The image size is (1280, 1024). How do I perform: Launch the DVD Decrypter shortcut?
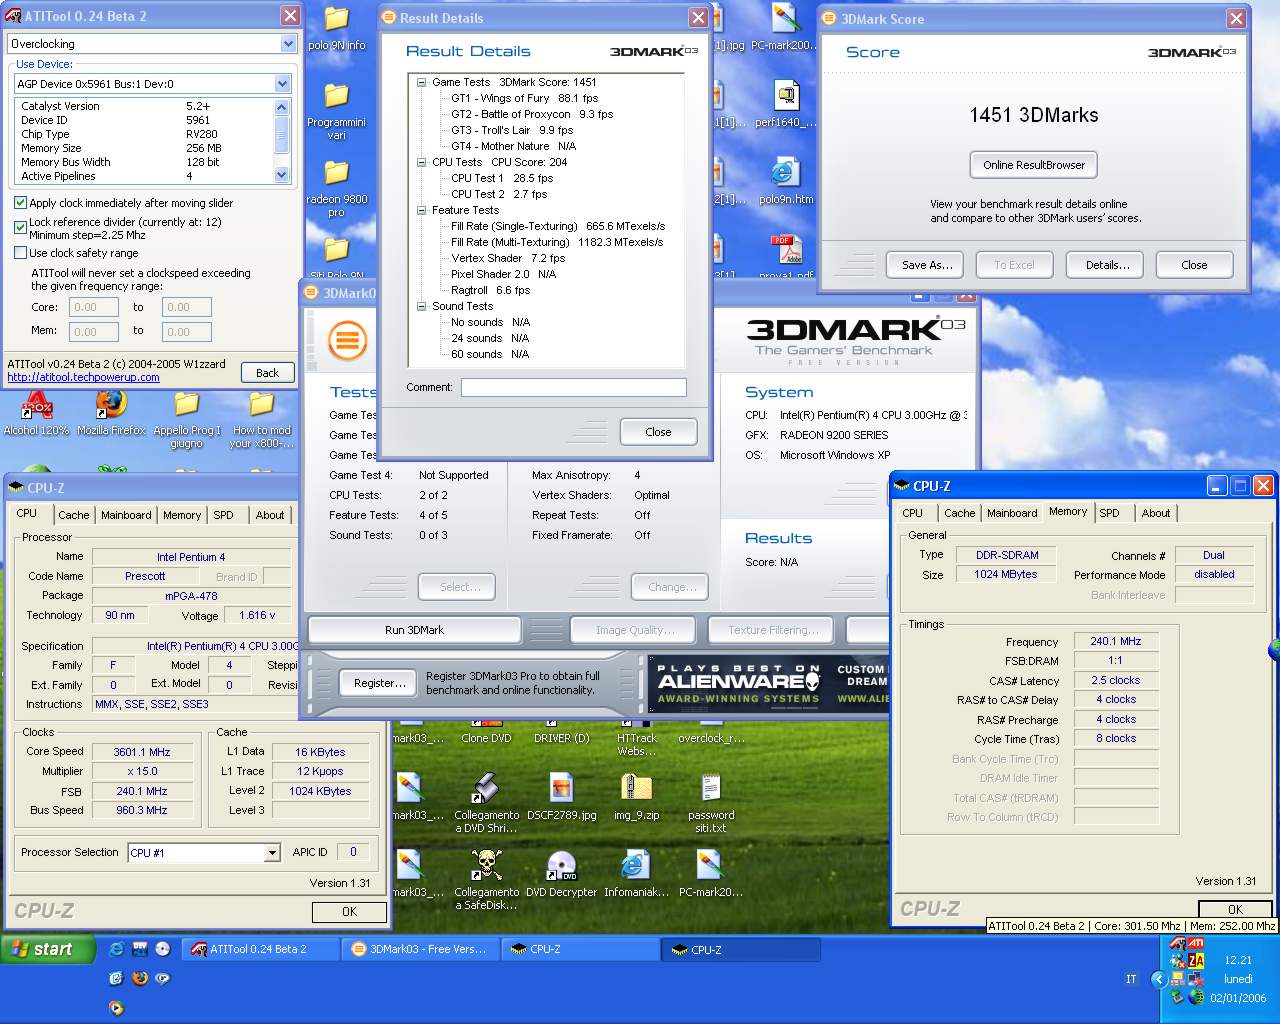[x=561, y=874]
